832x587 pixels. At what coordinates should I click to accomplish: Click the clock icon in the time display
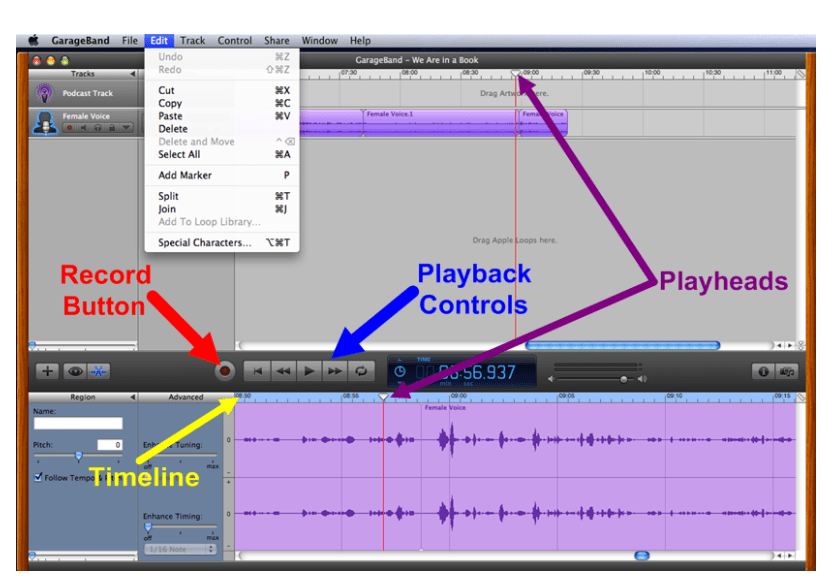tap(400, 372)
